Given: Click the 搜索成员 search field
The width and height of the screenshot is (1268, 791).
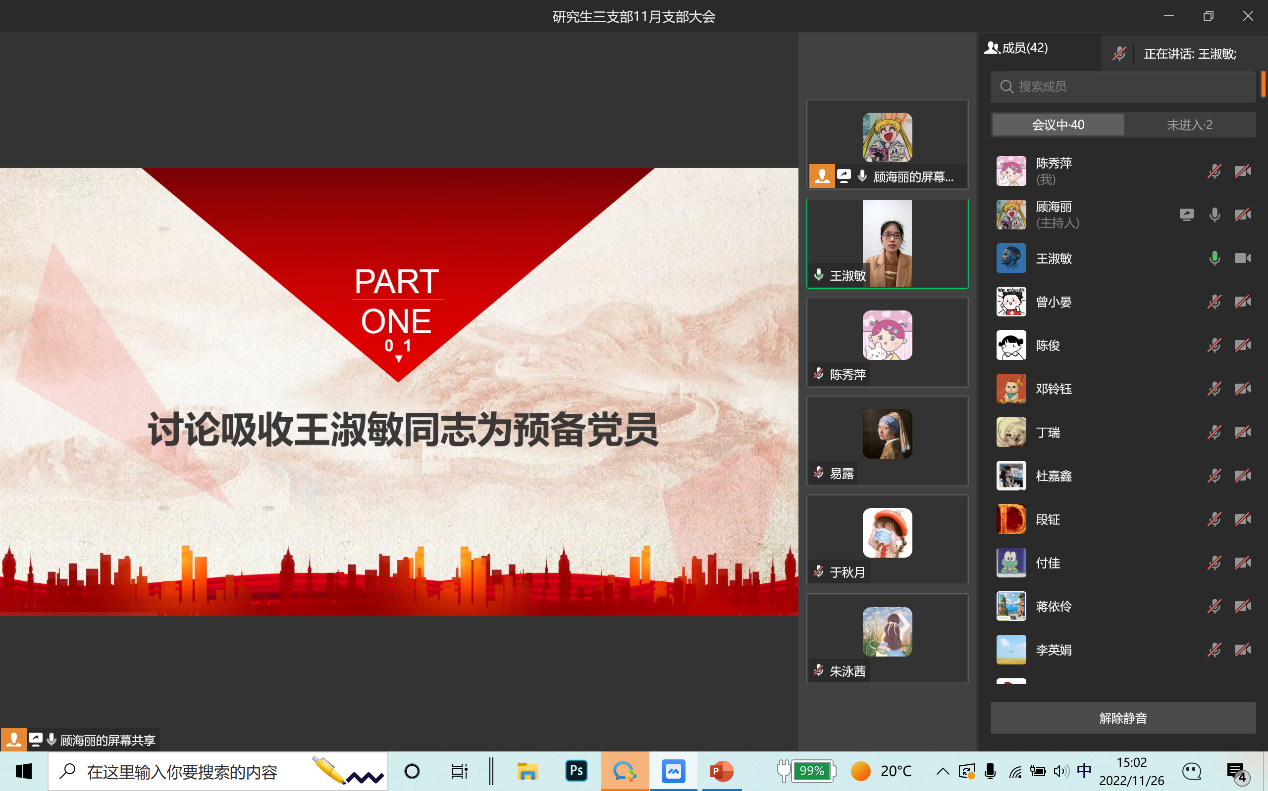Looking at the screenshot, I should (1122, 87).
